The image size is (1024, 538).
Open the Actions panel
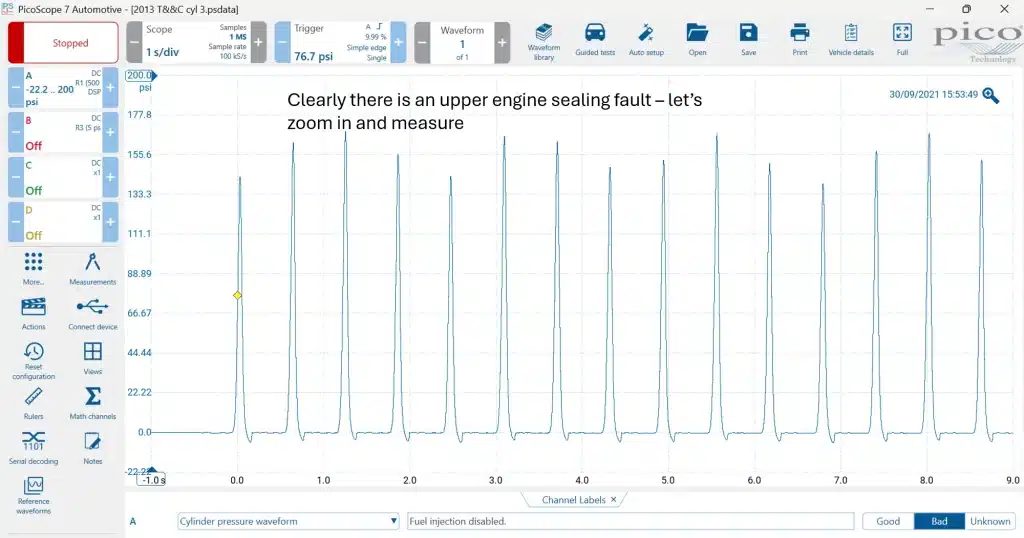pos(33,314)
